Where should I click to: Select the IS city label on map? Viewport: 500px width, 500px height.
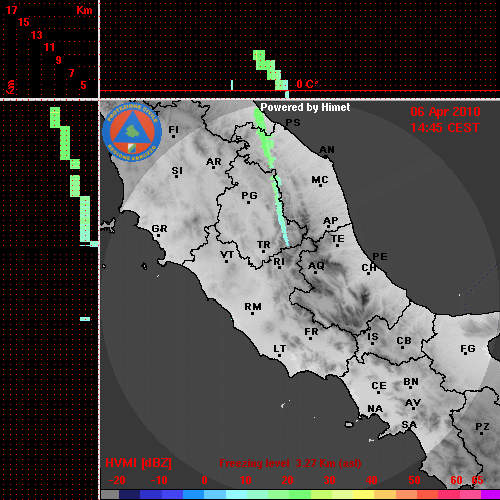tap(373, 337)
